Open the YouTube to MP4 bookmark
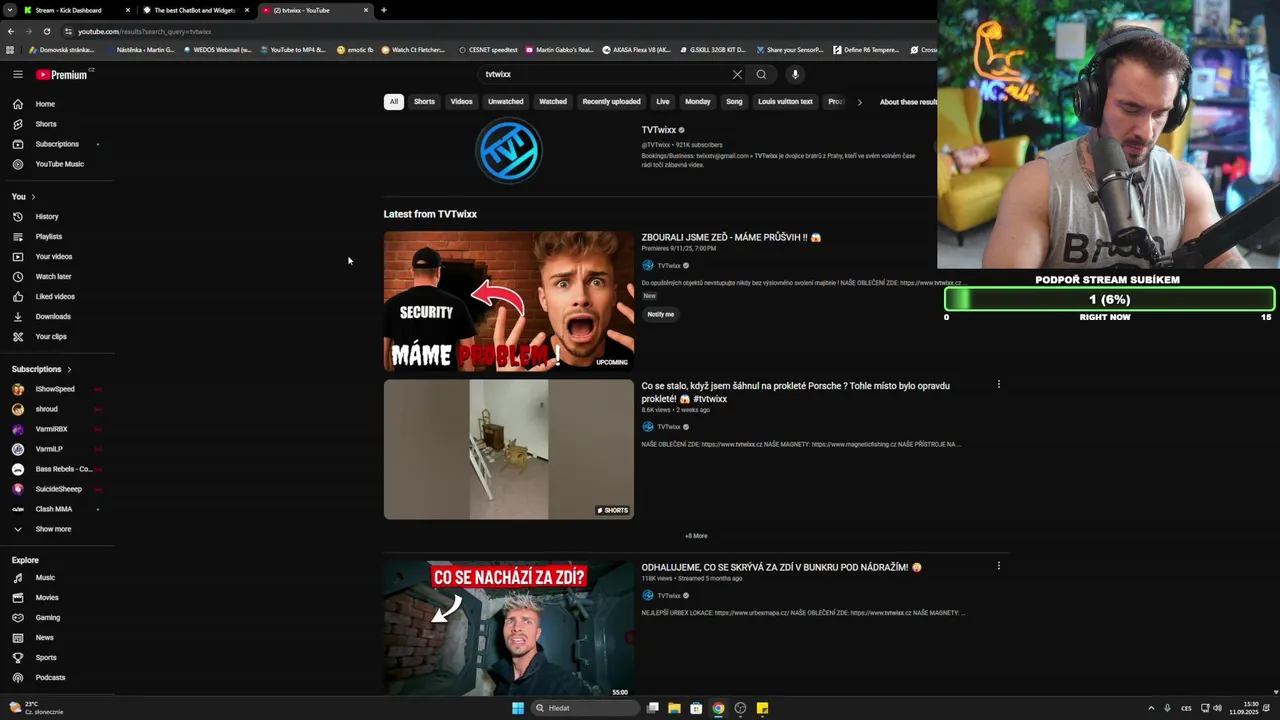The width and height of the screenshot is (1280, 720). click(x=293, y=49)
